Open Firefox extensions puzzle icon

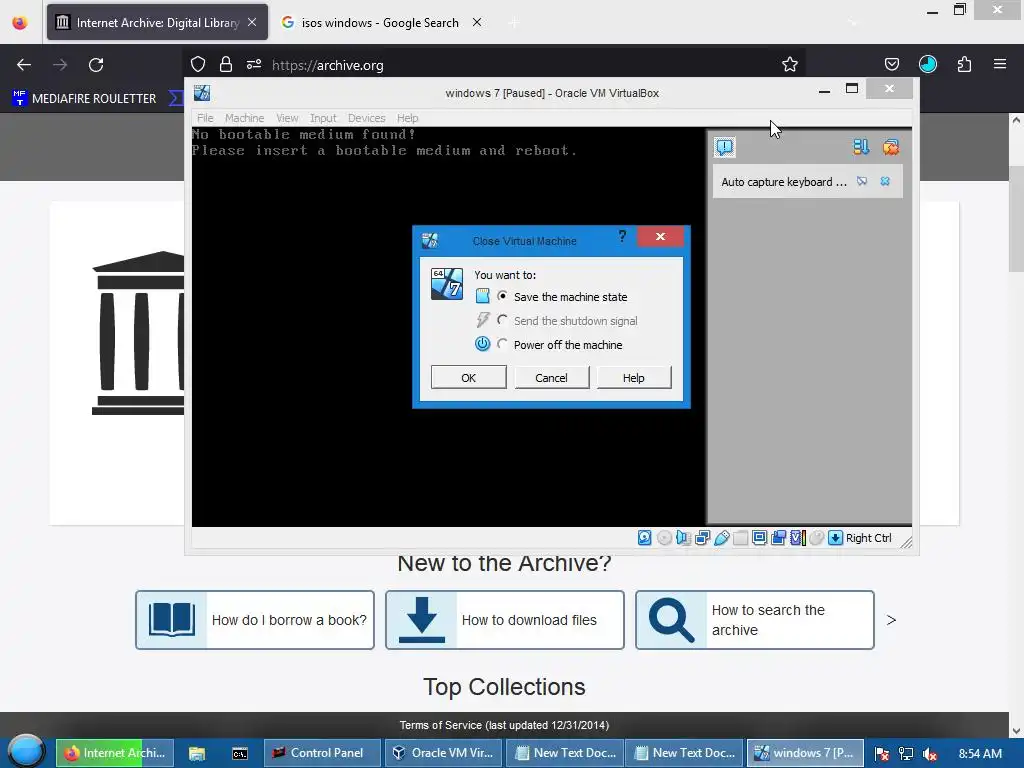point(964,64)
